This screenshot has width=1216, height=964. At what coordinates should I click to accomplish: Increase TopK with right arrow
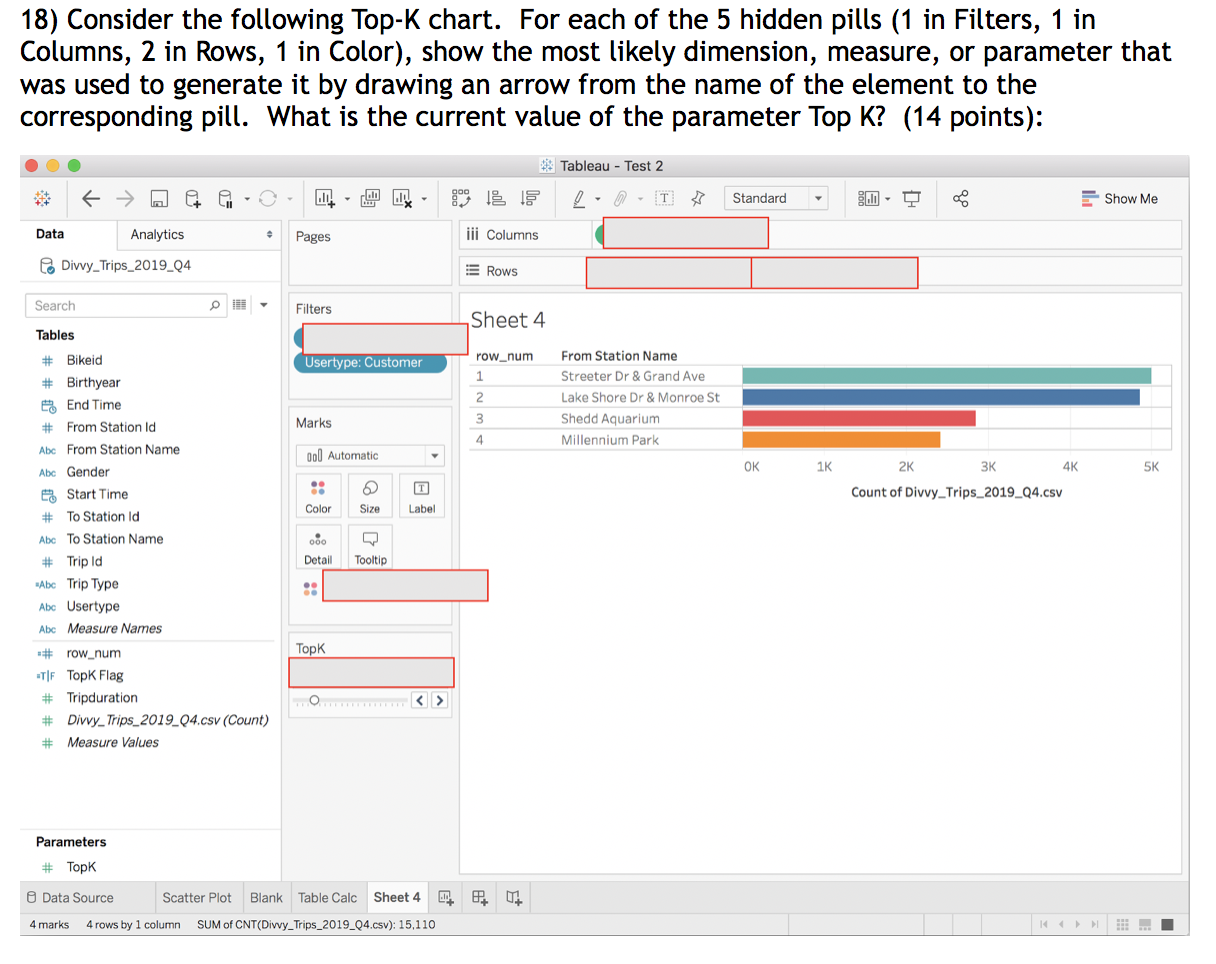(x=439, y=700)
